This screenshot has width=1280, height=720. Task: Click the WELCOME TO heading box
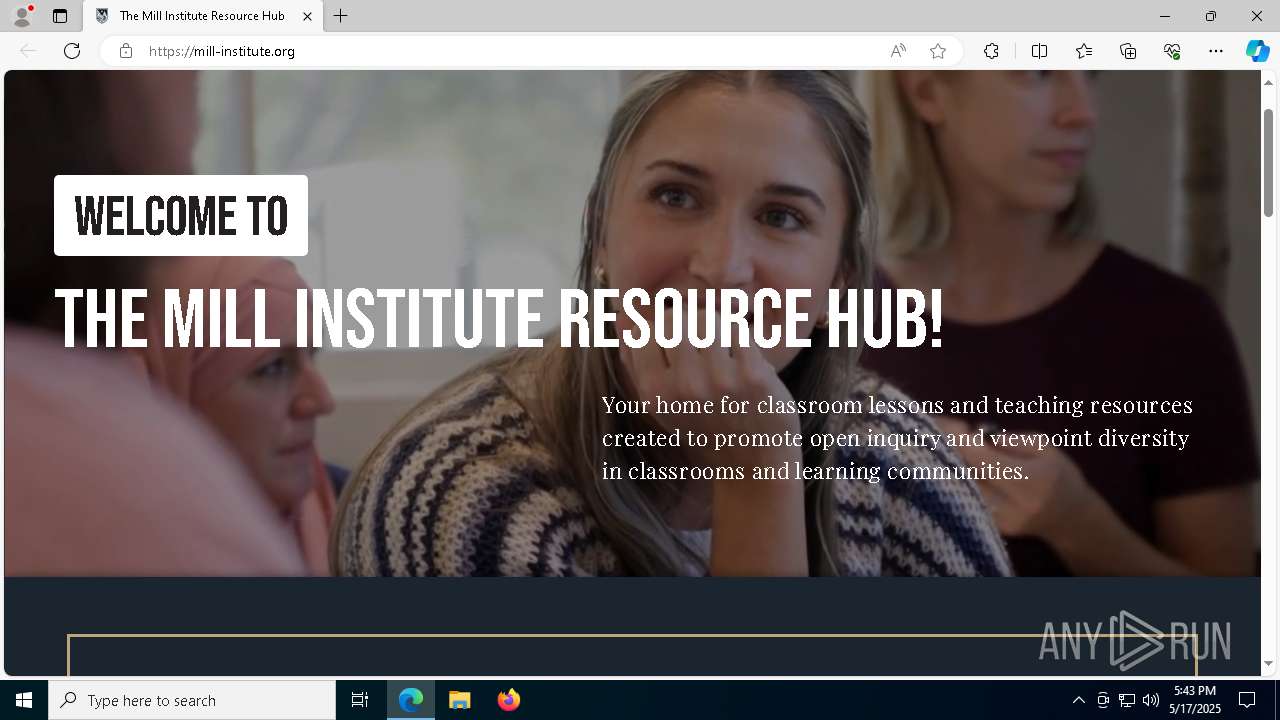181,216
